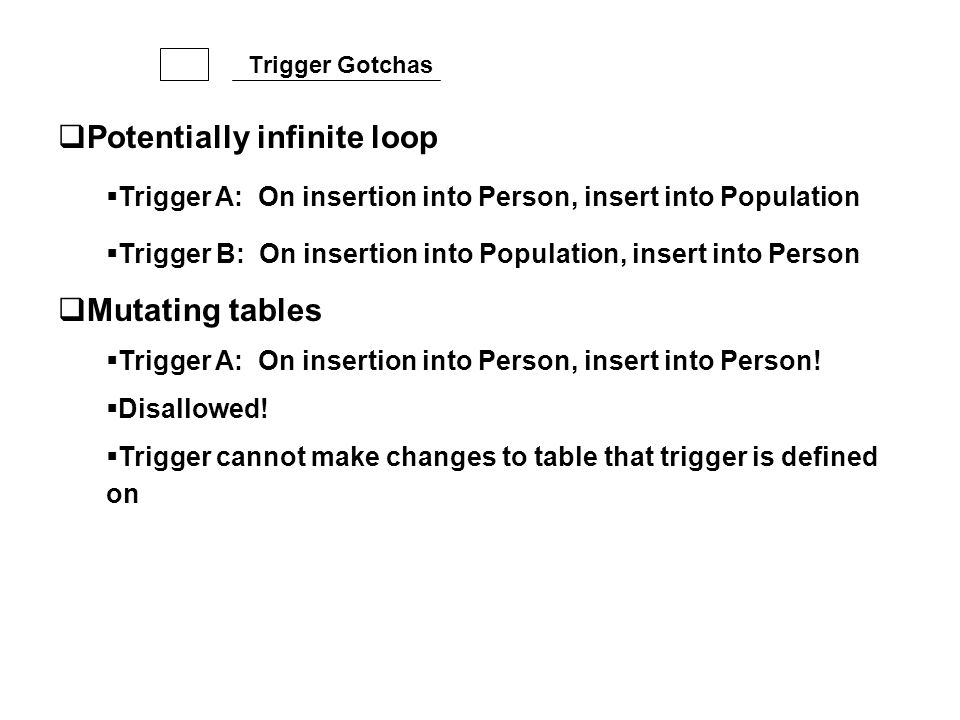Click the word Disallowed!

193,408
